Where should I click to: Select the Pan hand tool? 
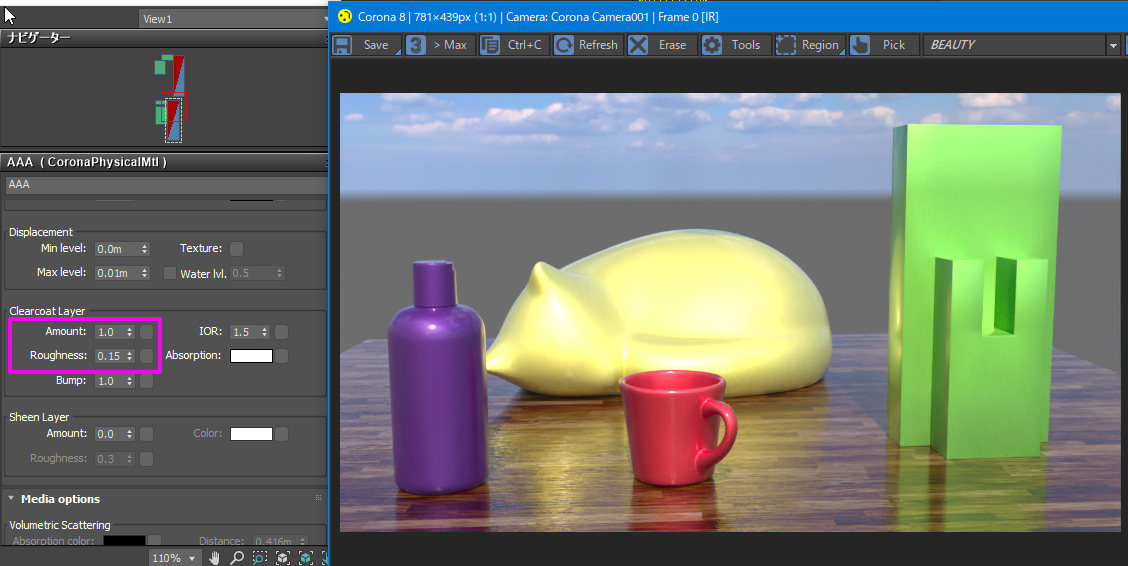pyautogui.click(x=214, y=558)
